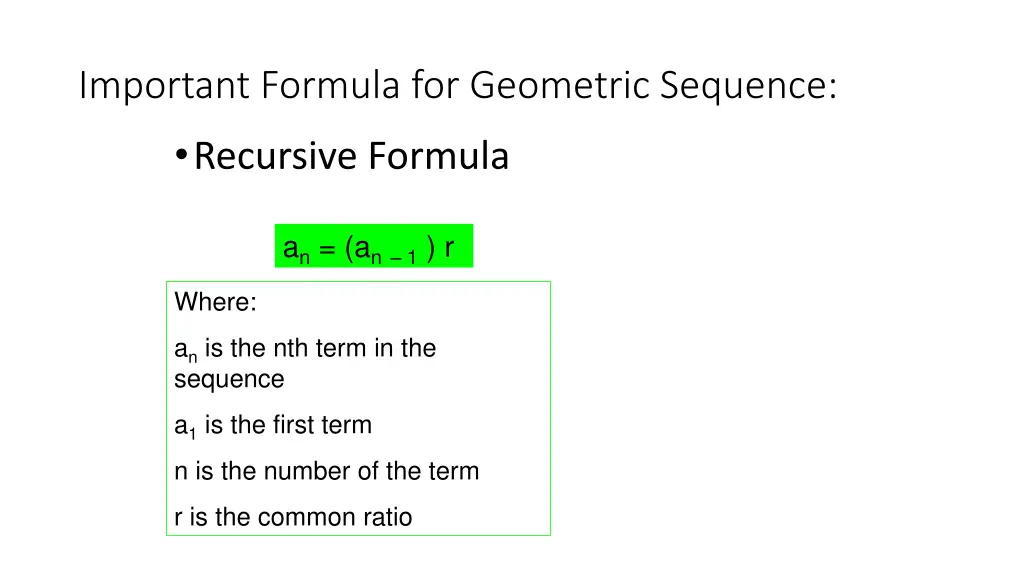
Task: Click the word 'sequence' in the definition box
Action: click(229, 379)
